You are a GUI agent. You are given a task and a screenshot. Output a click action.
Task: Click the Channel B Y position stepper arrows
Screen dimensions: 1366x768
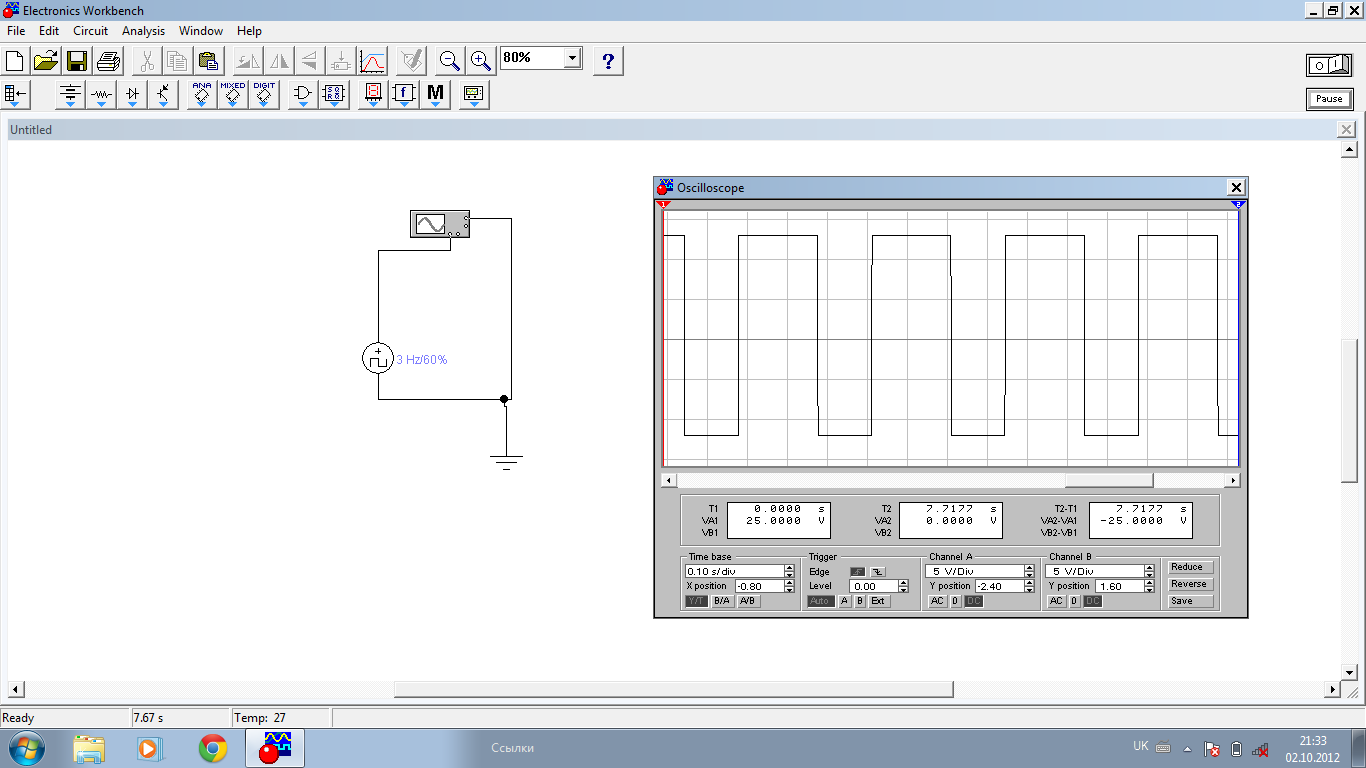[1150, 586]
